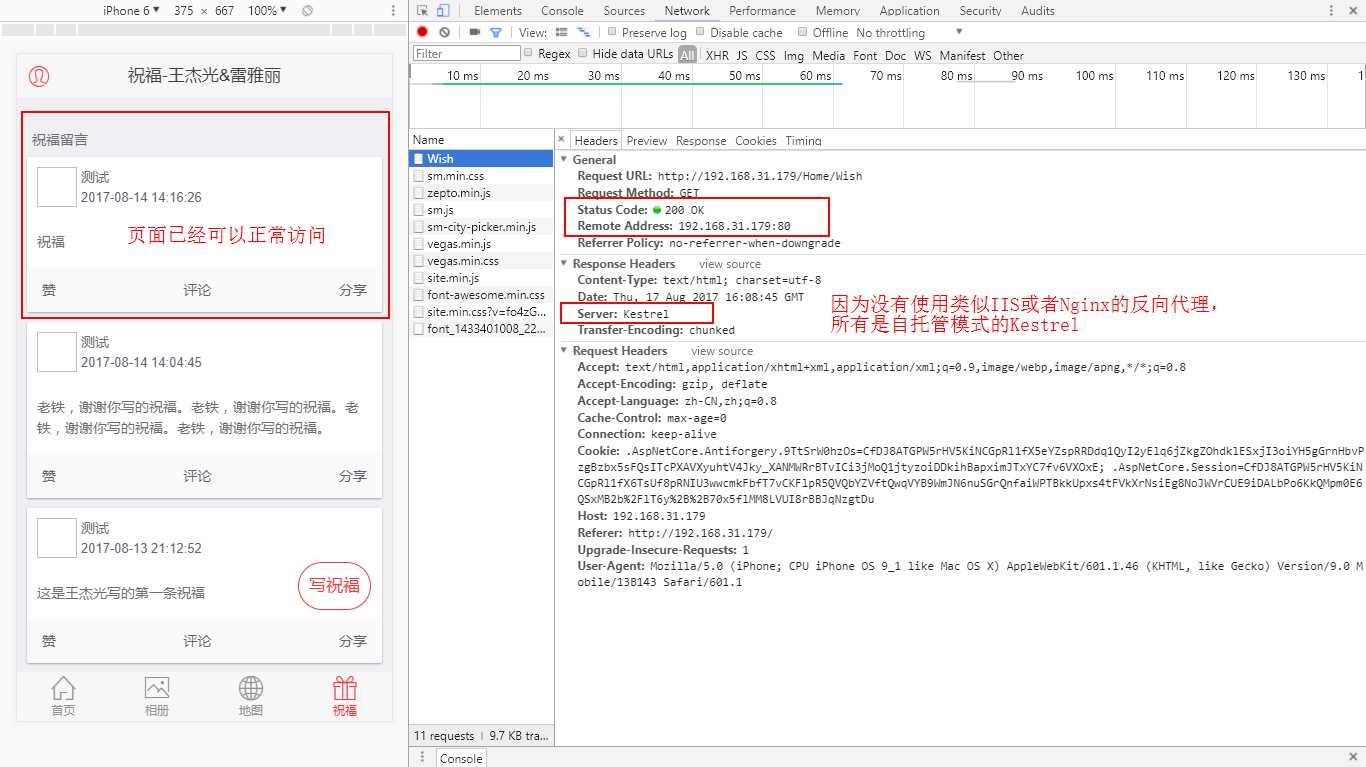Open the Security tab
The image size is (1366, 767).
click(980, 11)
